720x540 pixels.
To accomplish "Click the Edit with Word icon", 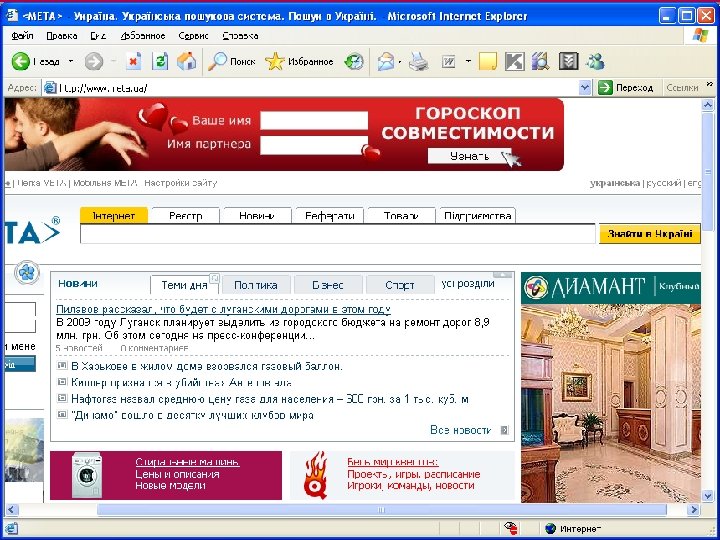I will 449,62.
